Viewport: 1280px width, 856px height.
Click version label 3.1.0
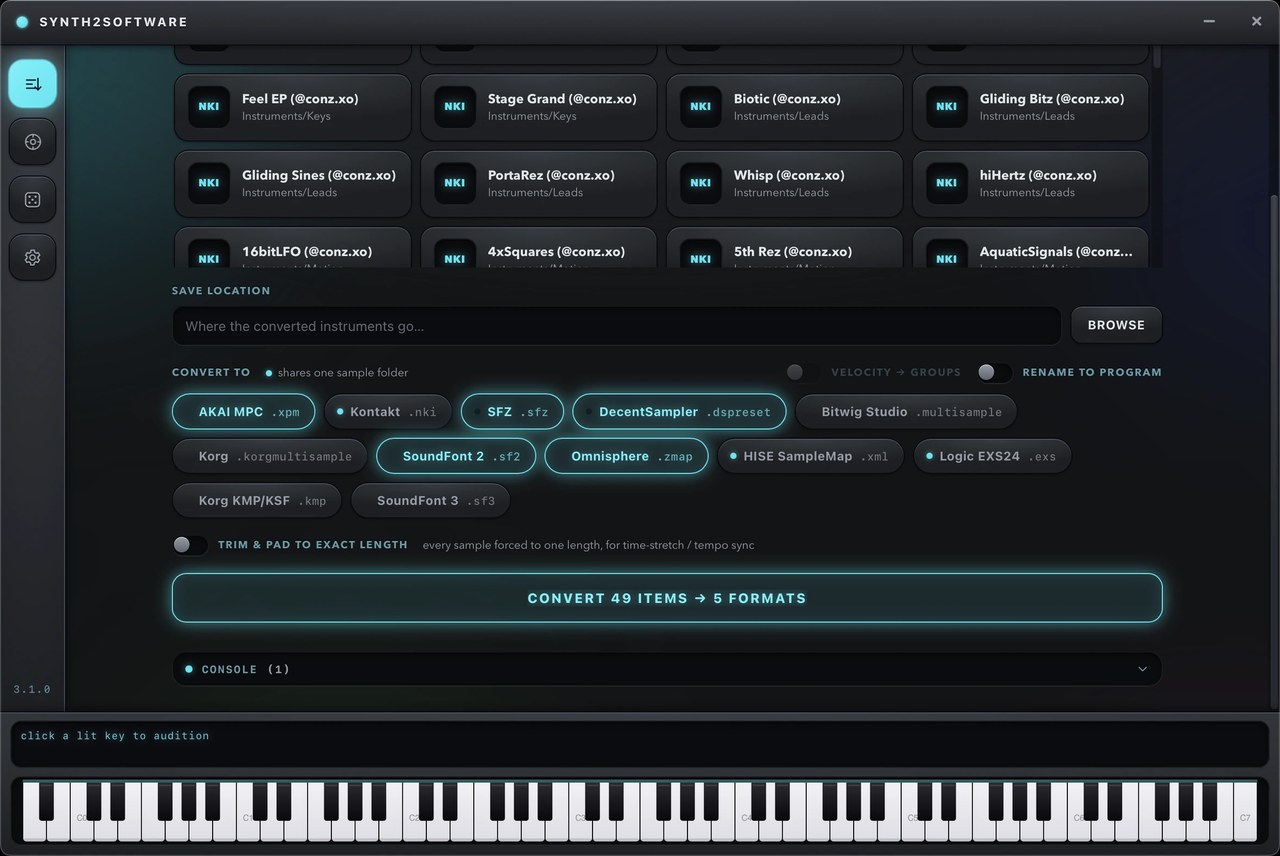(x=31, y=689)
